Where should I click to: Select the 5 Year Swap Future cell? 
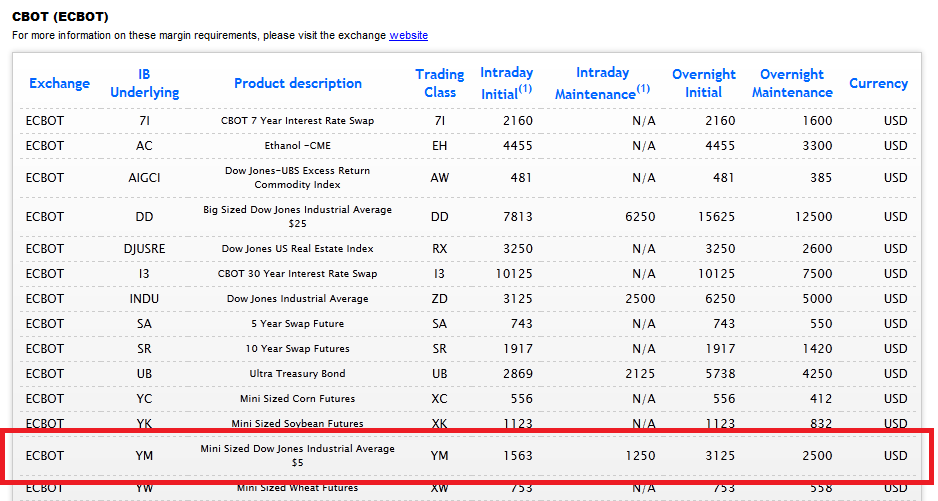tap(297, 324)
